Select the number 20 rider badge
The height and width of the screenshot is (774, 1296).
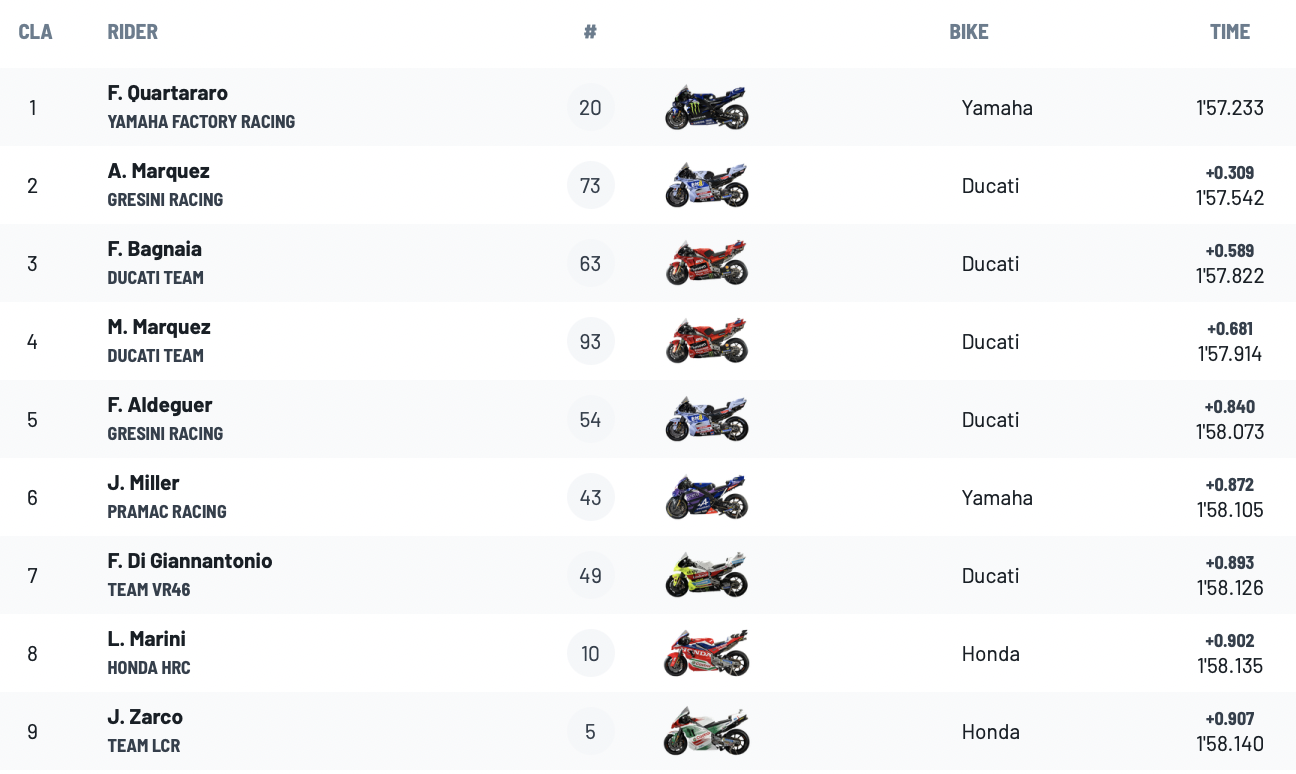pos(590,107)
